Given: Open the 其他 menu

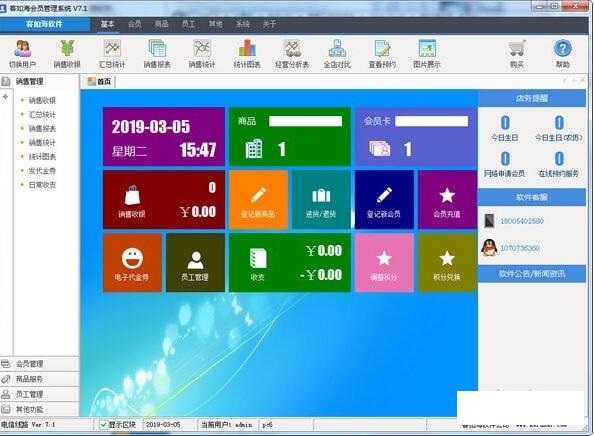Looking at the screenshot, I should (216, 24).
